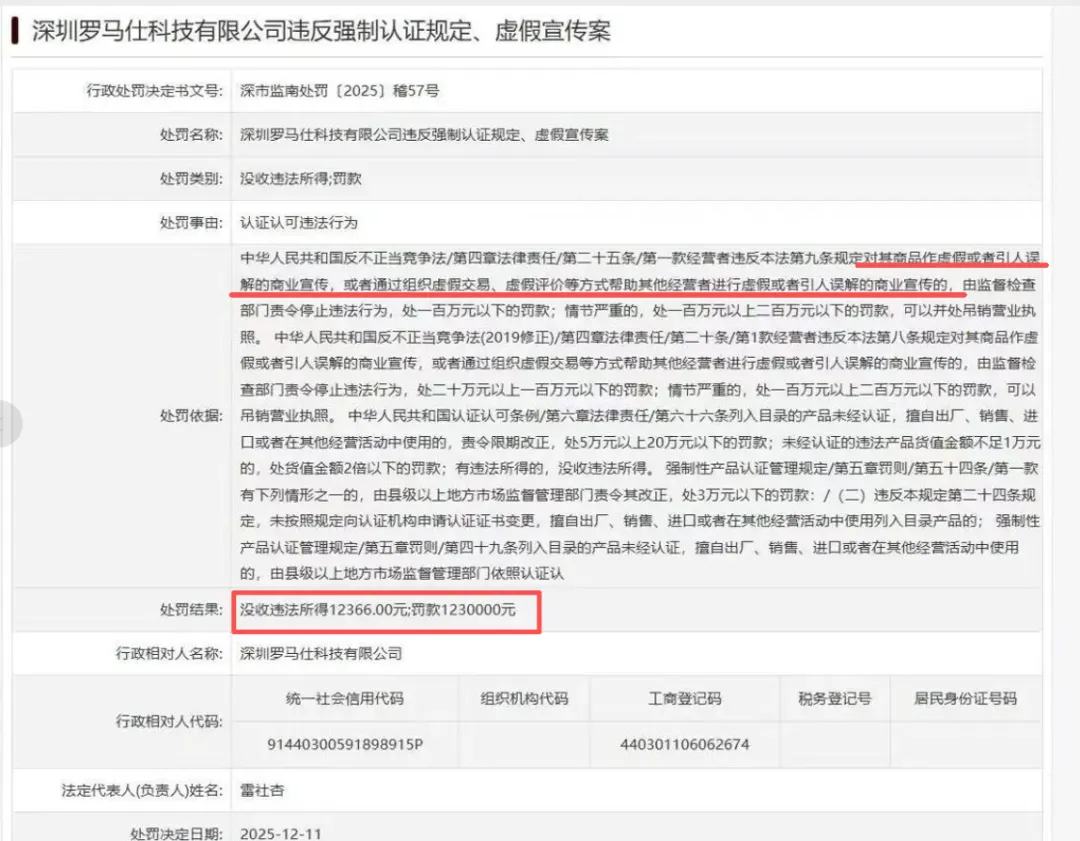Select the label 行政相对人代码
1080x841 pixels.
click(169, 722)
